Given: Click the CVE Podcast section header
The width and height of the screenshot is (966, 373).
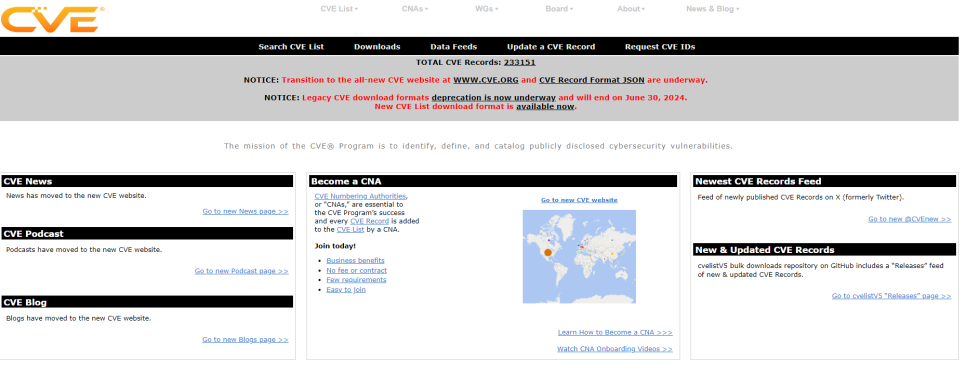Looking at the screenshot, I should [147, 234].
